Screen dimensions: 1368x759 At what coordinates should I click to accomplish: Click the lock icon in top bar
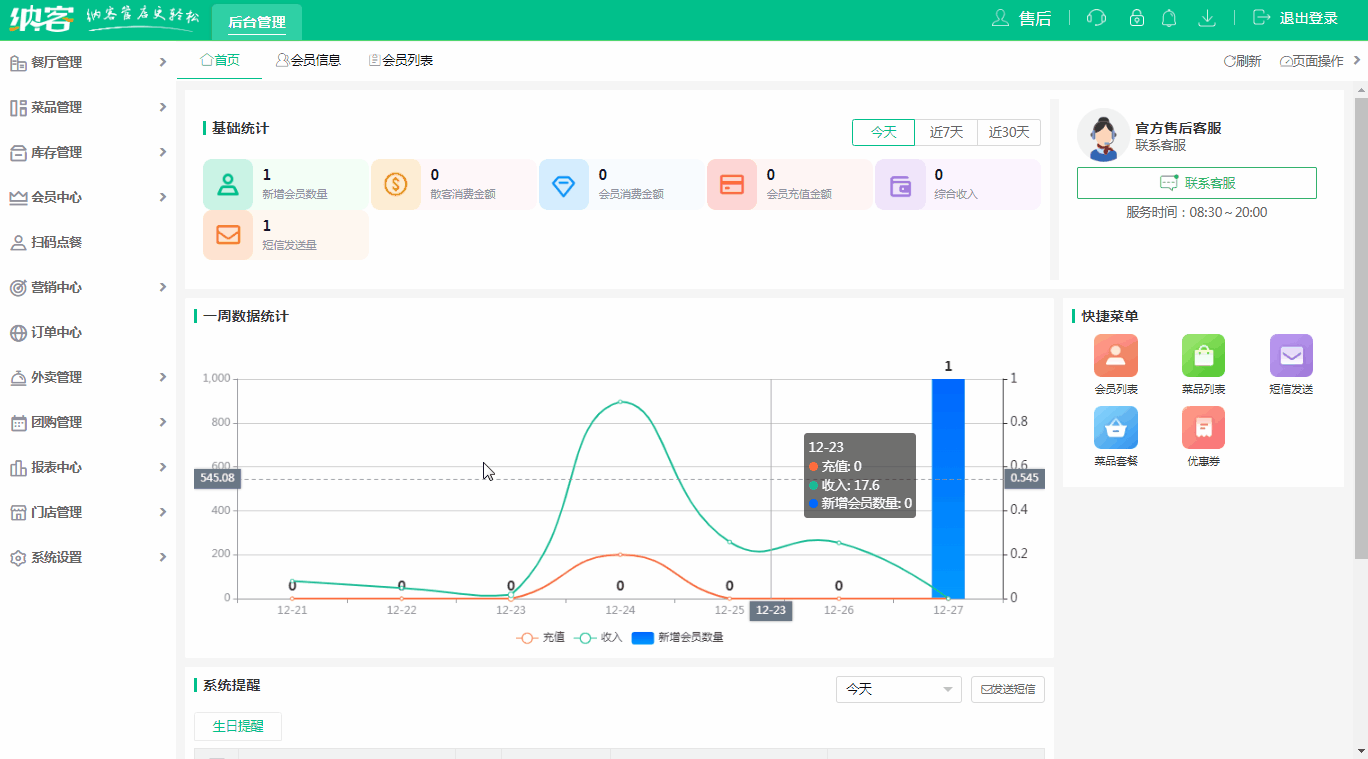point(1136,17)
